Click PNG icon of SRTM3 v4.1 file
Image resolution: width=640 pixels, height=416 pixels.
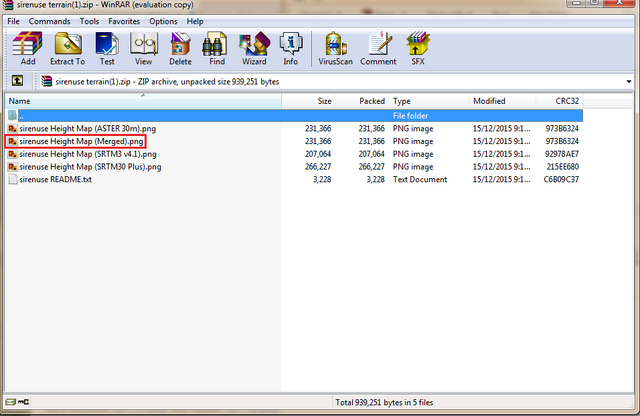click(x=13, y=154)
